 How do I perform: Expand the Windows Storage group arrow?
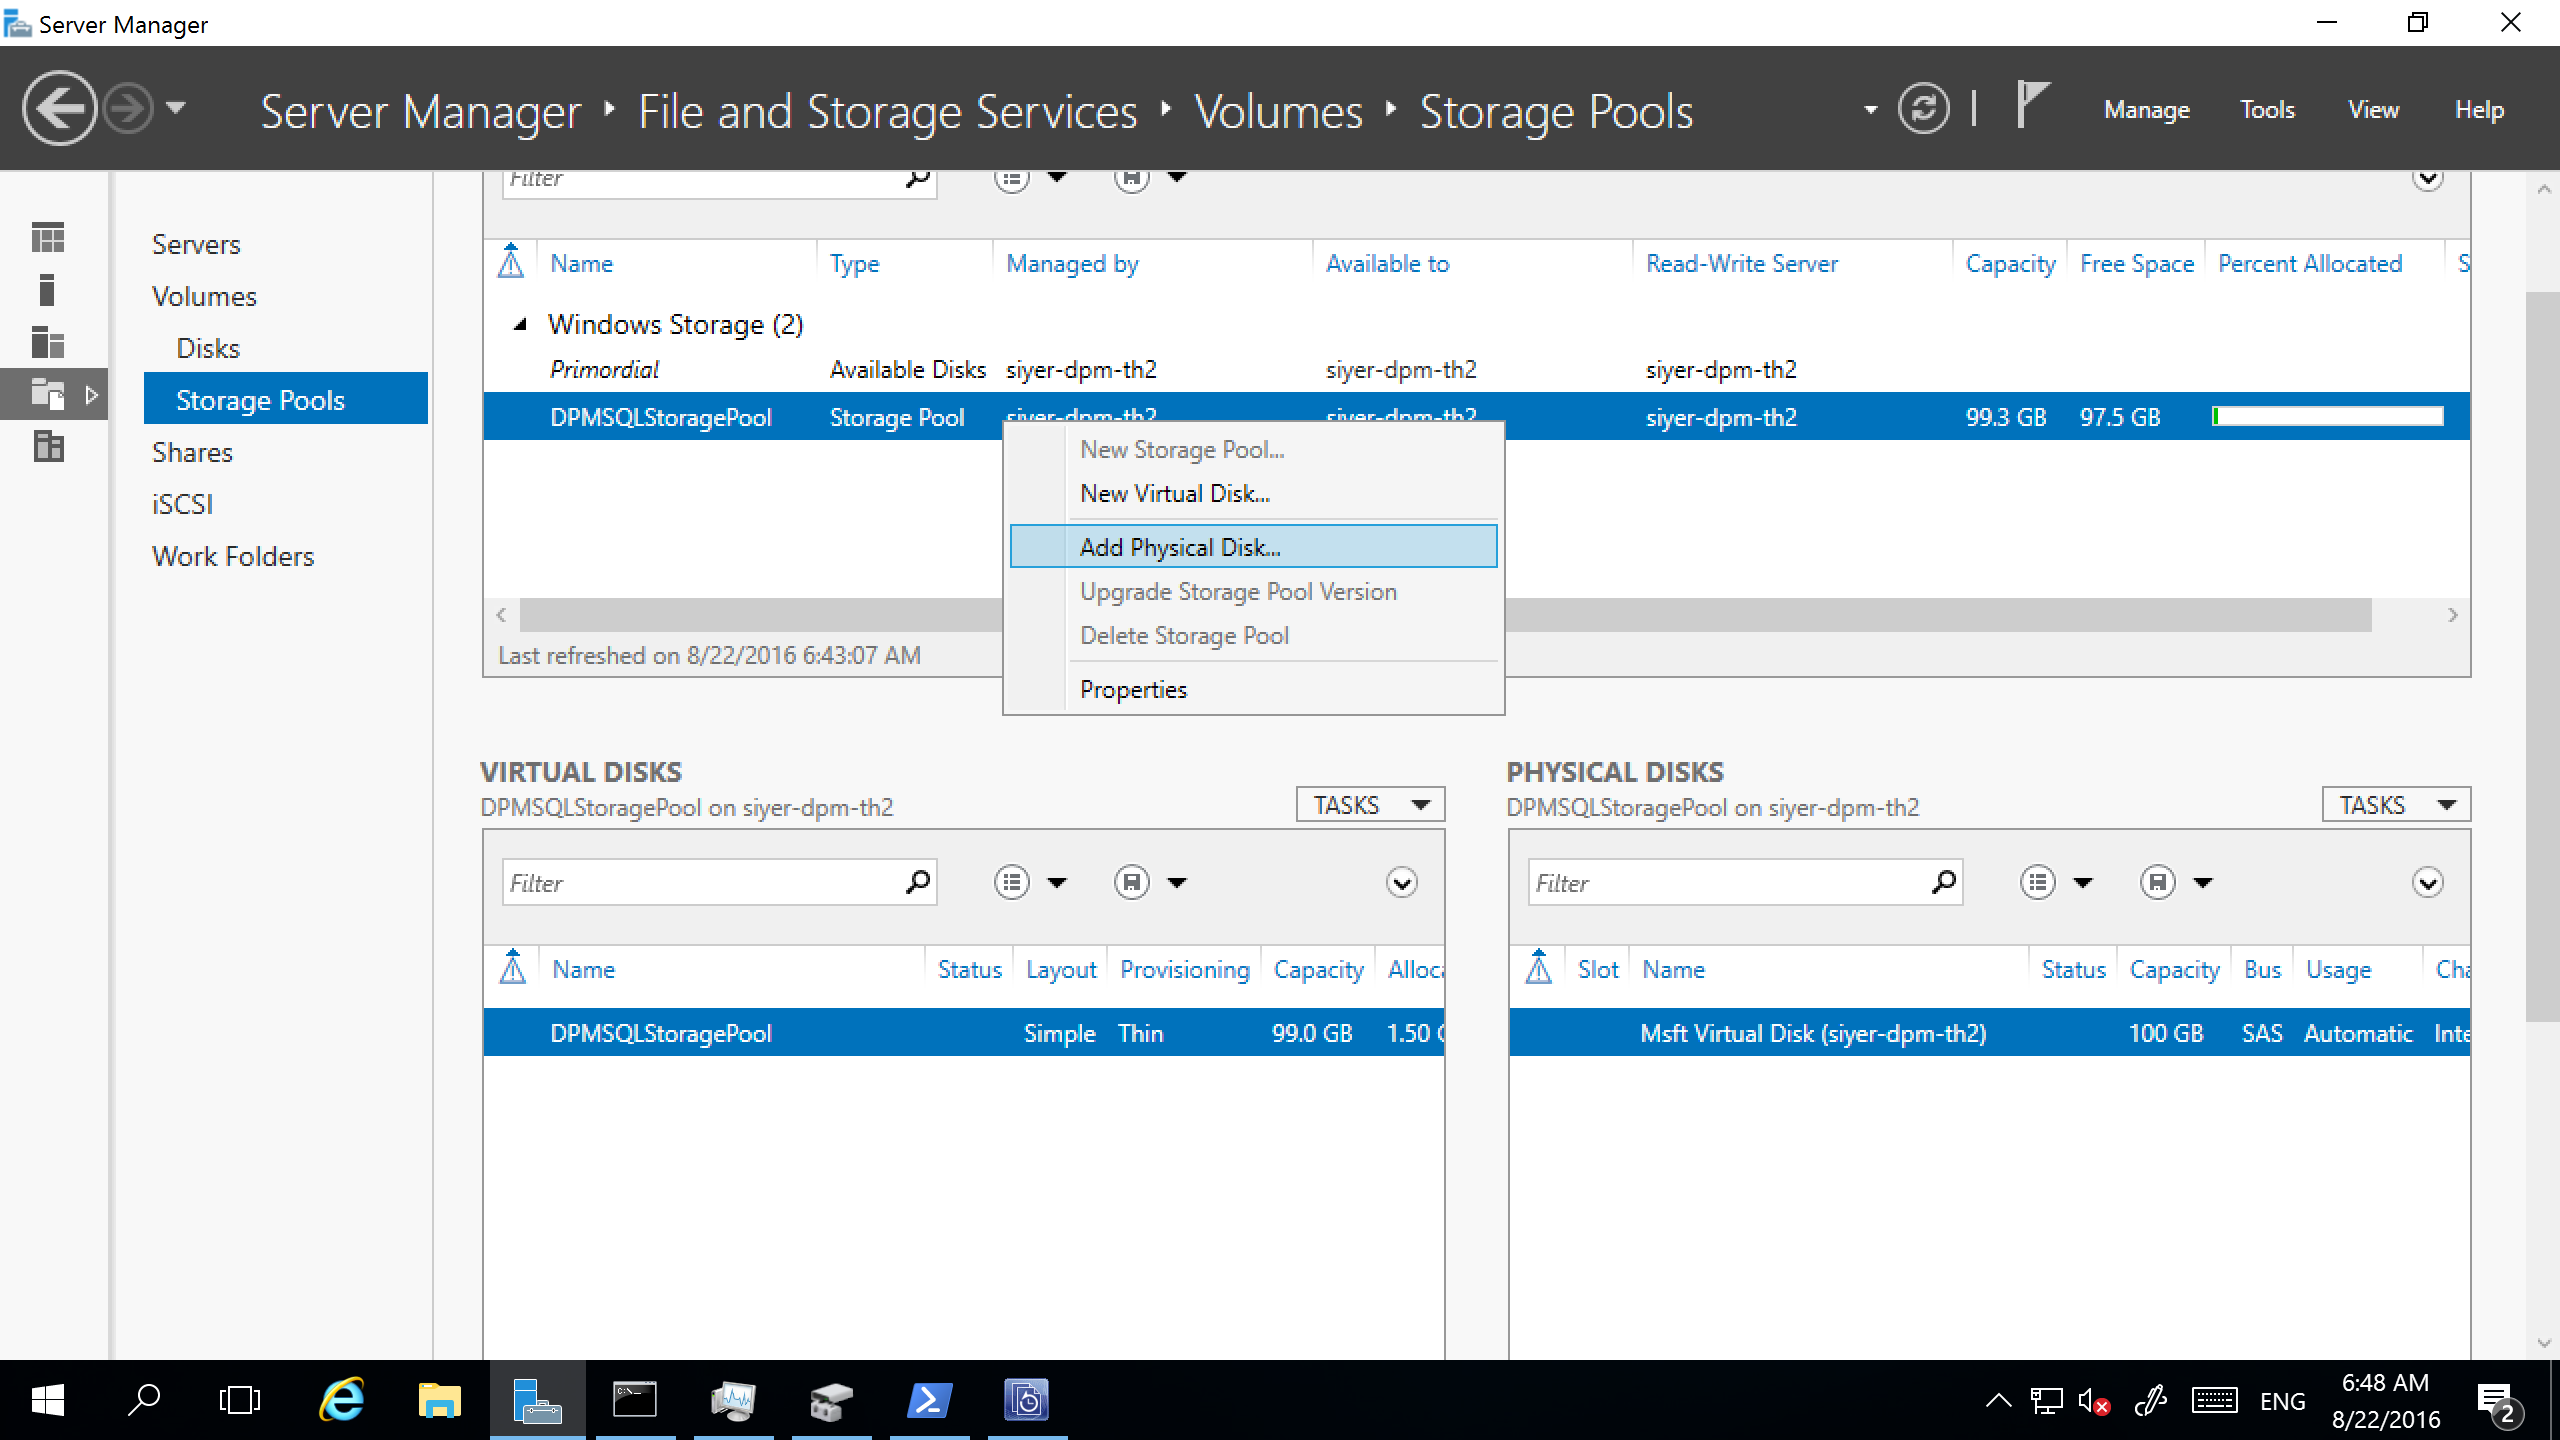(x=519, y=324)
